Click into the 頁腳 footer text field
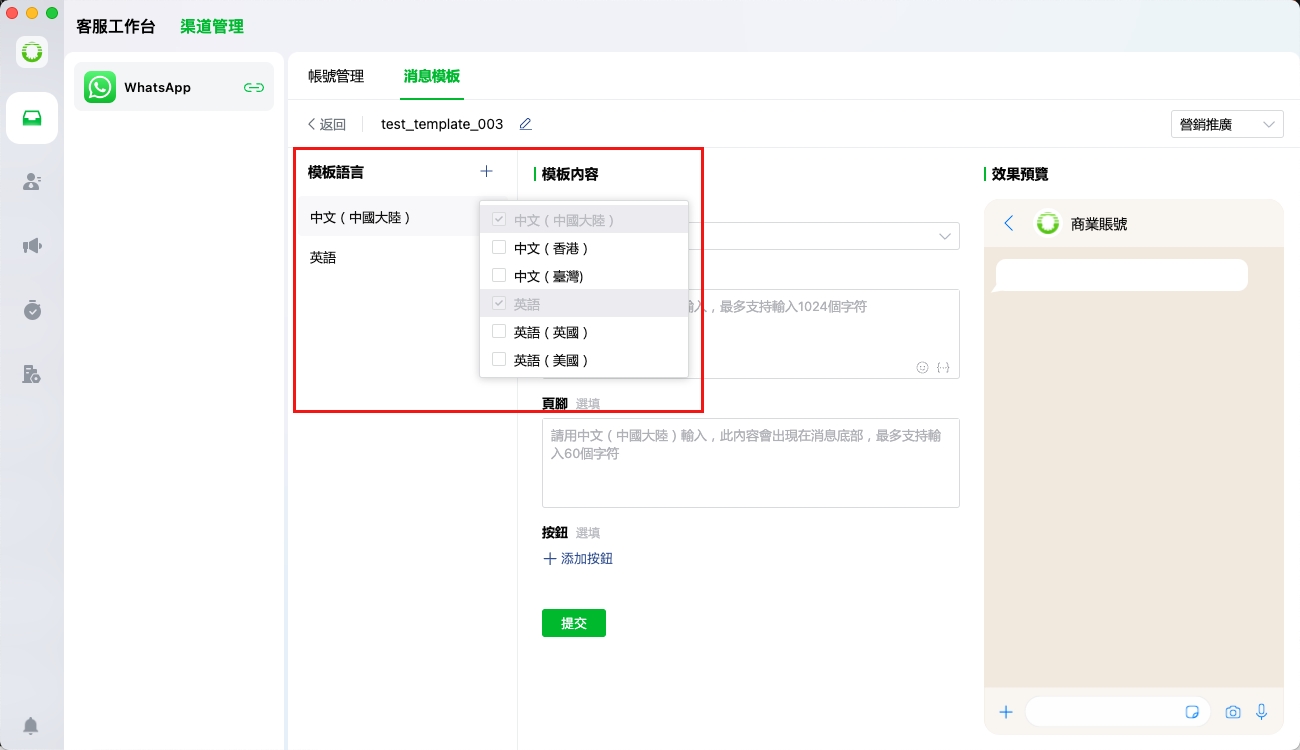The height and width of the screenshot is (750, 1300). click(750, 463)
